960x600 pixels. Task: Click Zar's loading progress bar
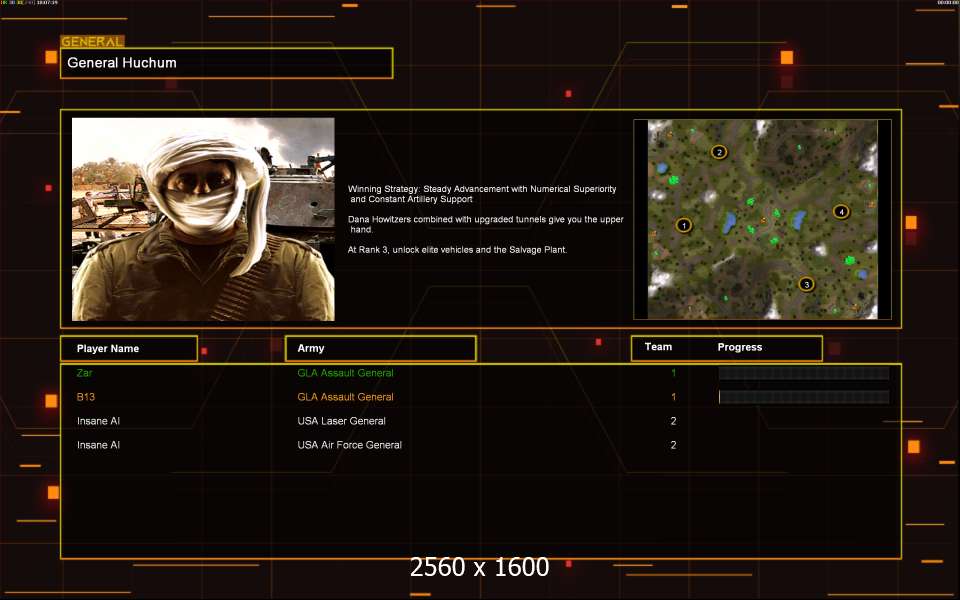(x=803, y=373)
